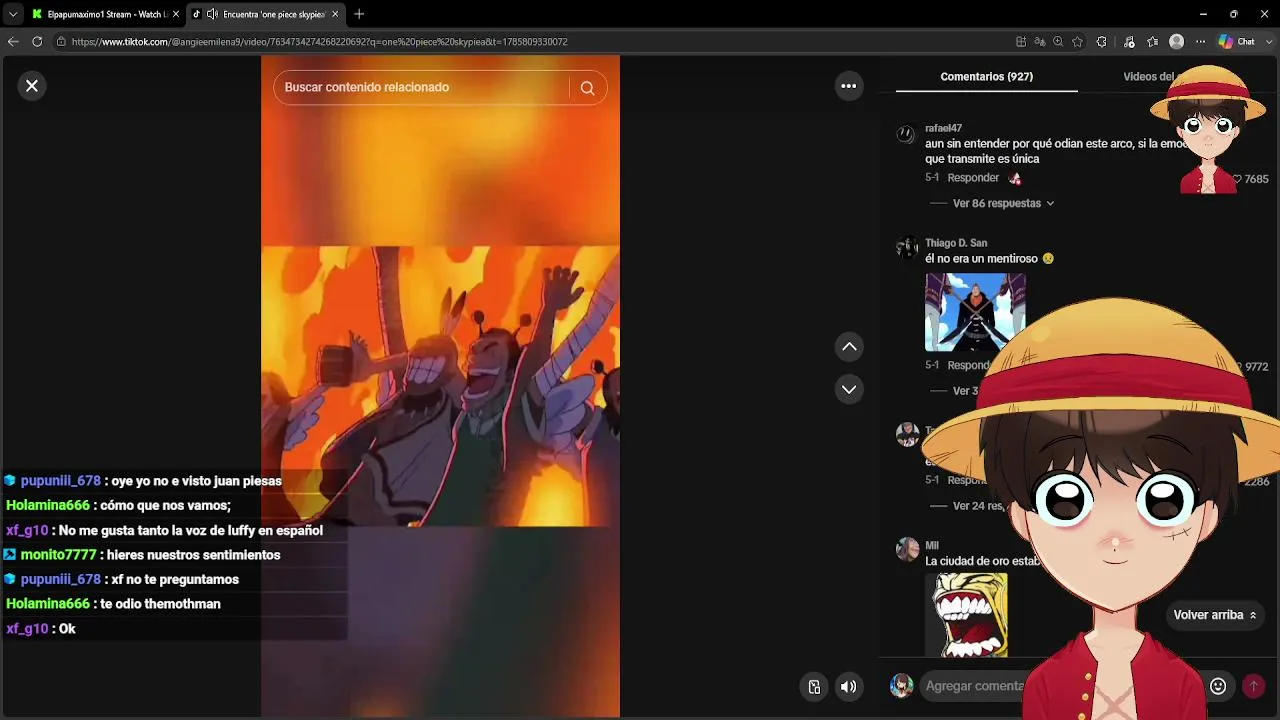Open the browser profile avatar
The width and height of the screenshot is (1280, 720).
pos(1177,42)
